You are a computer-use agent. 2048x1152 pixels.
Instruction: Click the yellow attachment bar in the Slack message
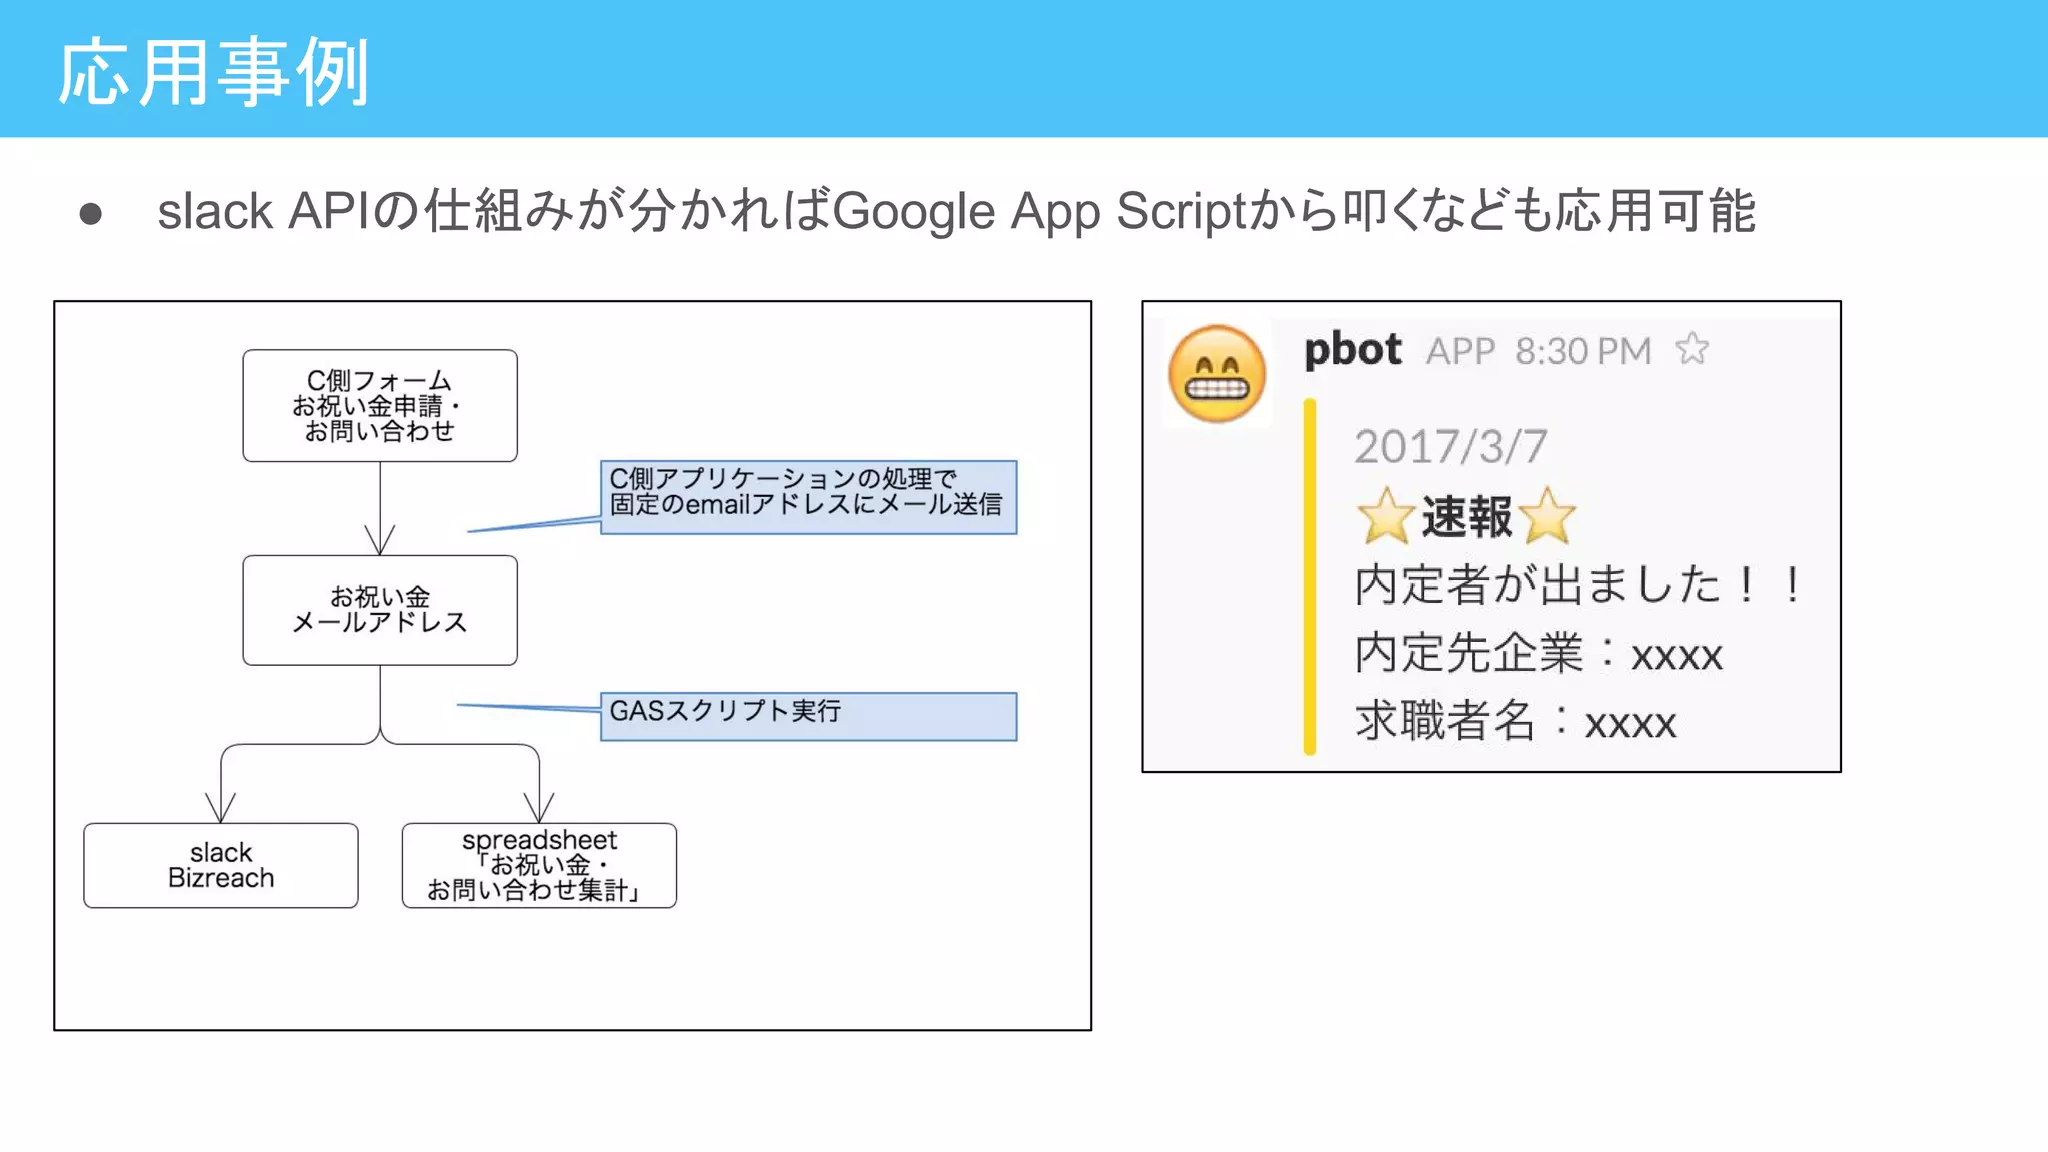tap(1310, 576)
